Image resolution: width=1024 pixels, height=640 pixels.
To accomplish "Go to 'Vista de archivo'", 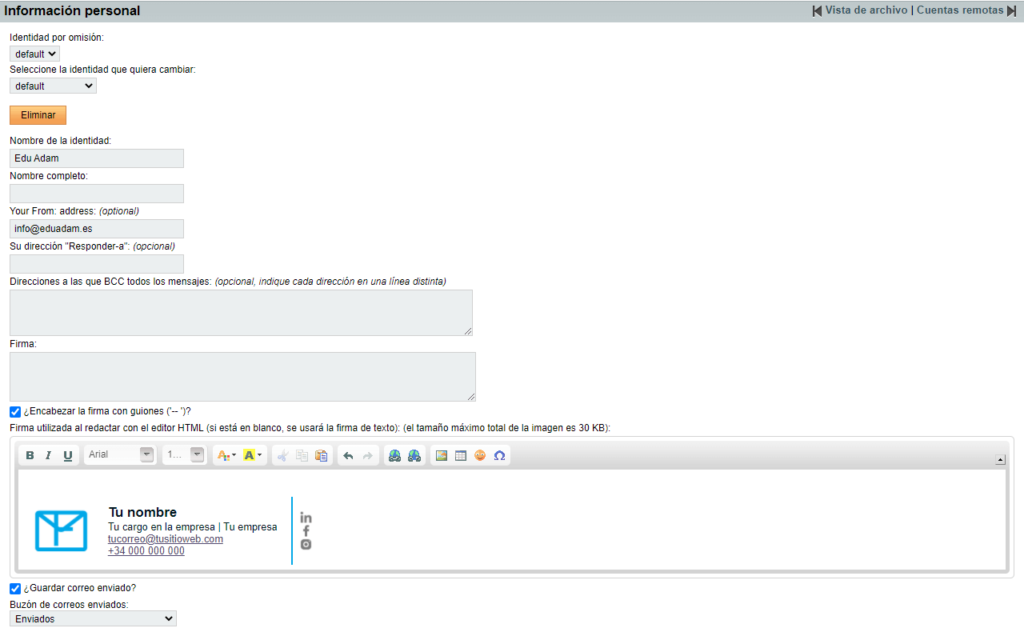I will point(865,10).
